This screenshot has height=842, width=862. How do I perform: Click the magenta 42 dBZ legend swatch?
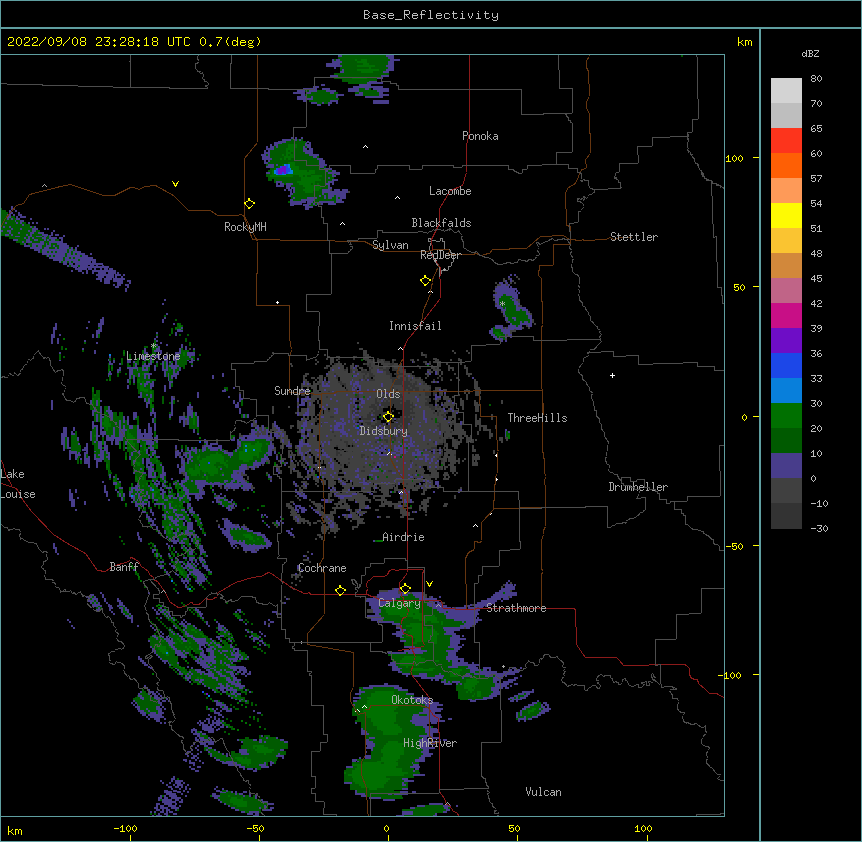(786, 315)
